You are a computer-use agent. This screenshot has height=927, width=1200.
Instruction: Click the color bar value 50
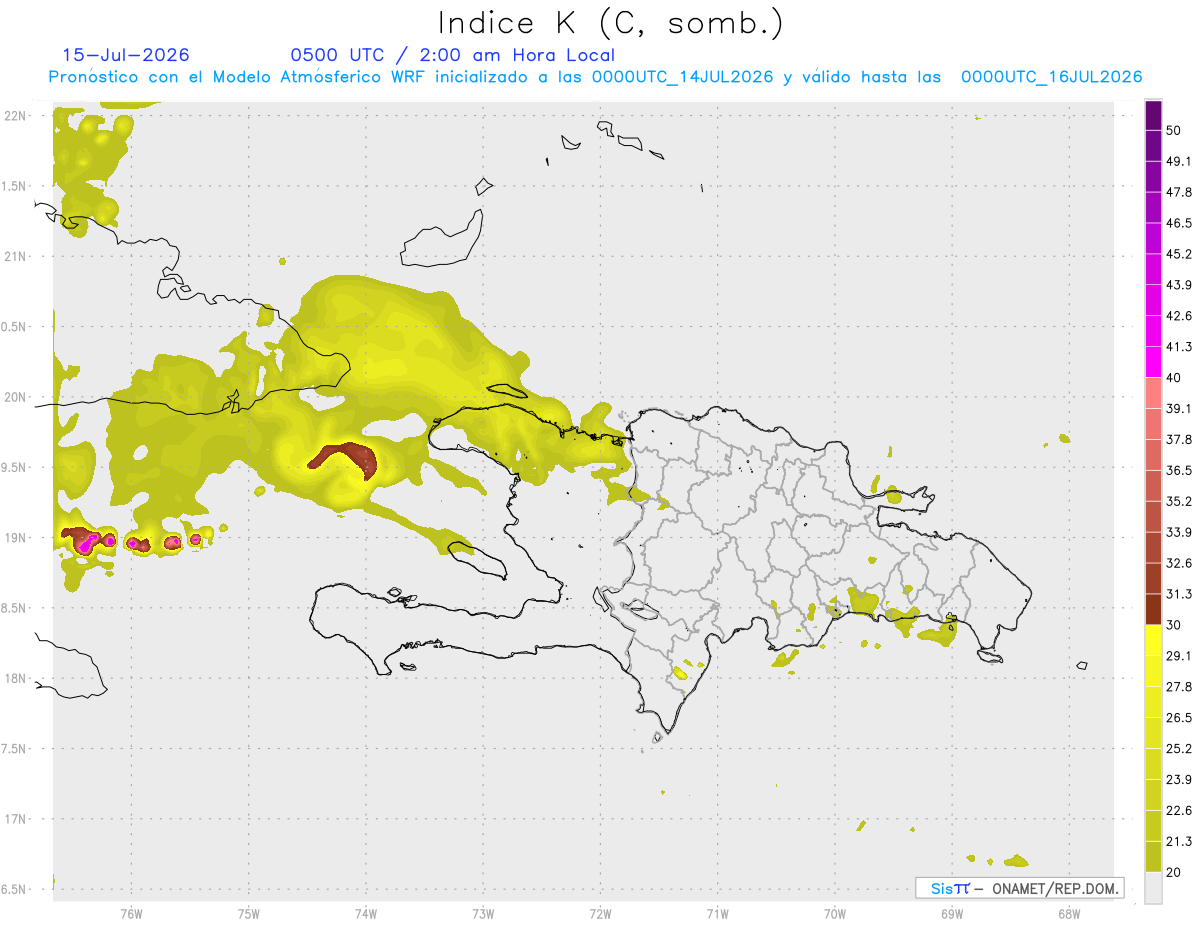point(1173,130)
